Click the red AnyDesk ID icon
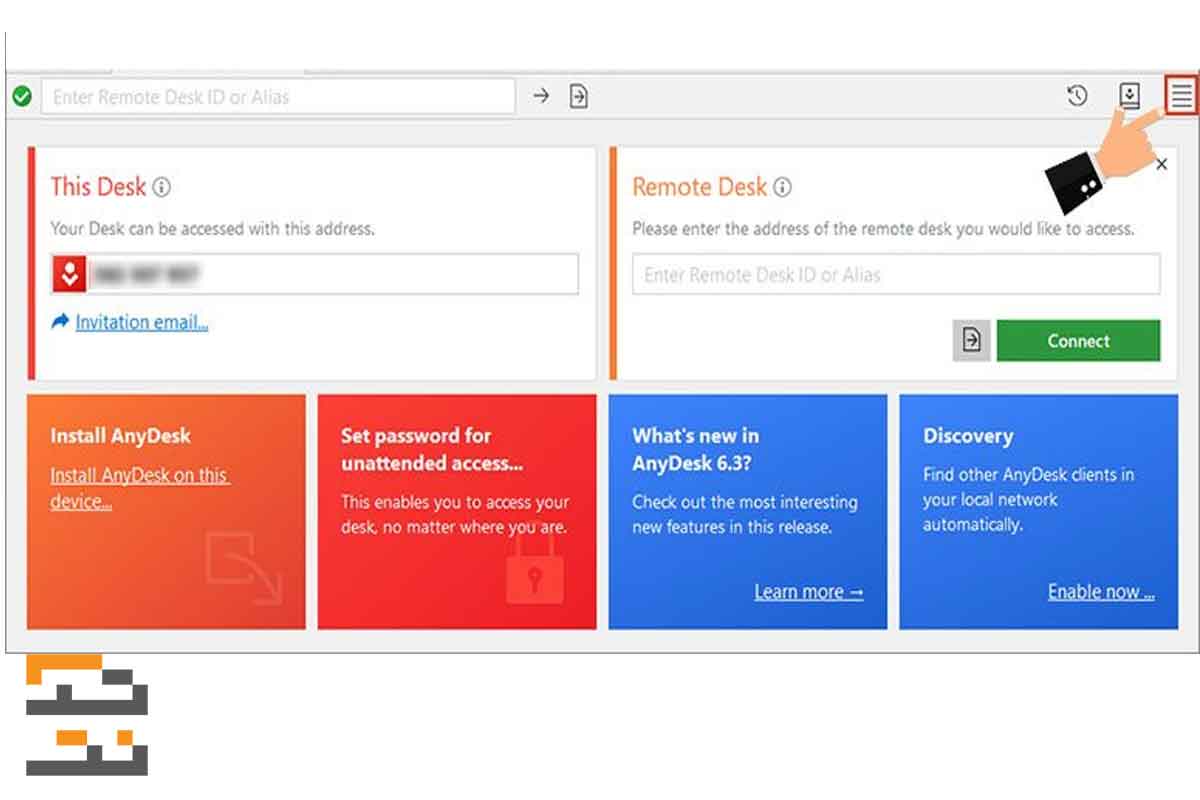This screenshot has width=1200, height=800. click(69, 274)
